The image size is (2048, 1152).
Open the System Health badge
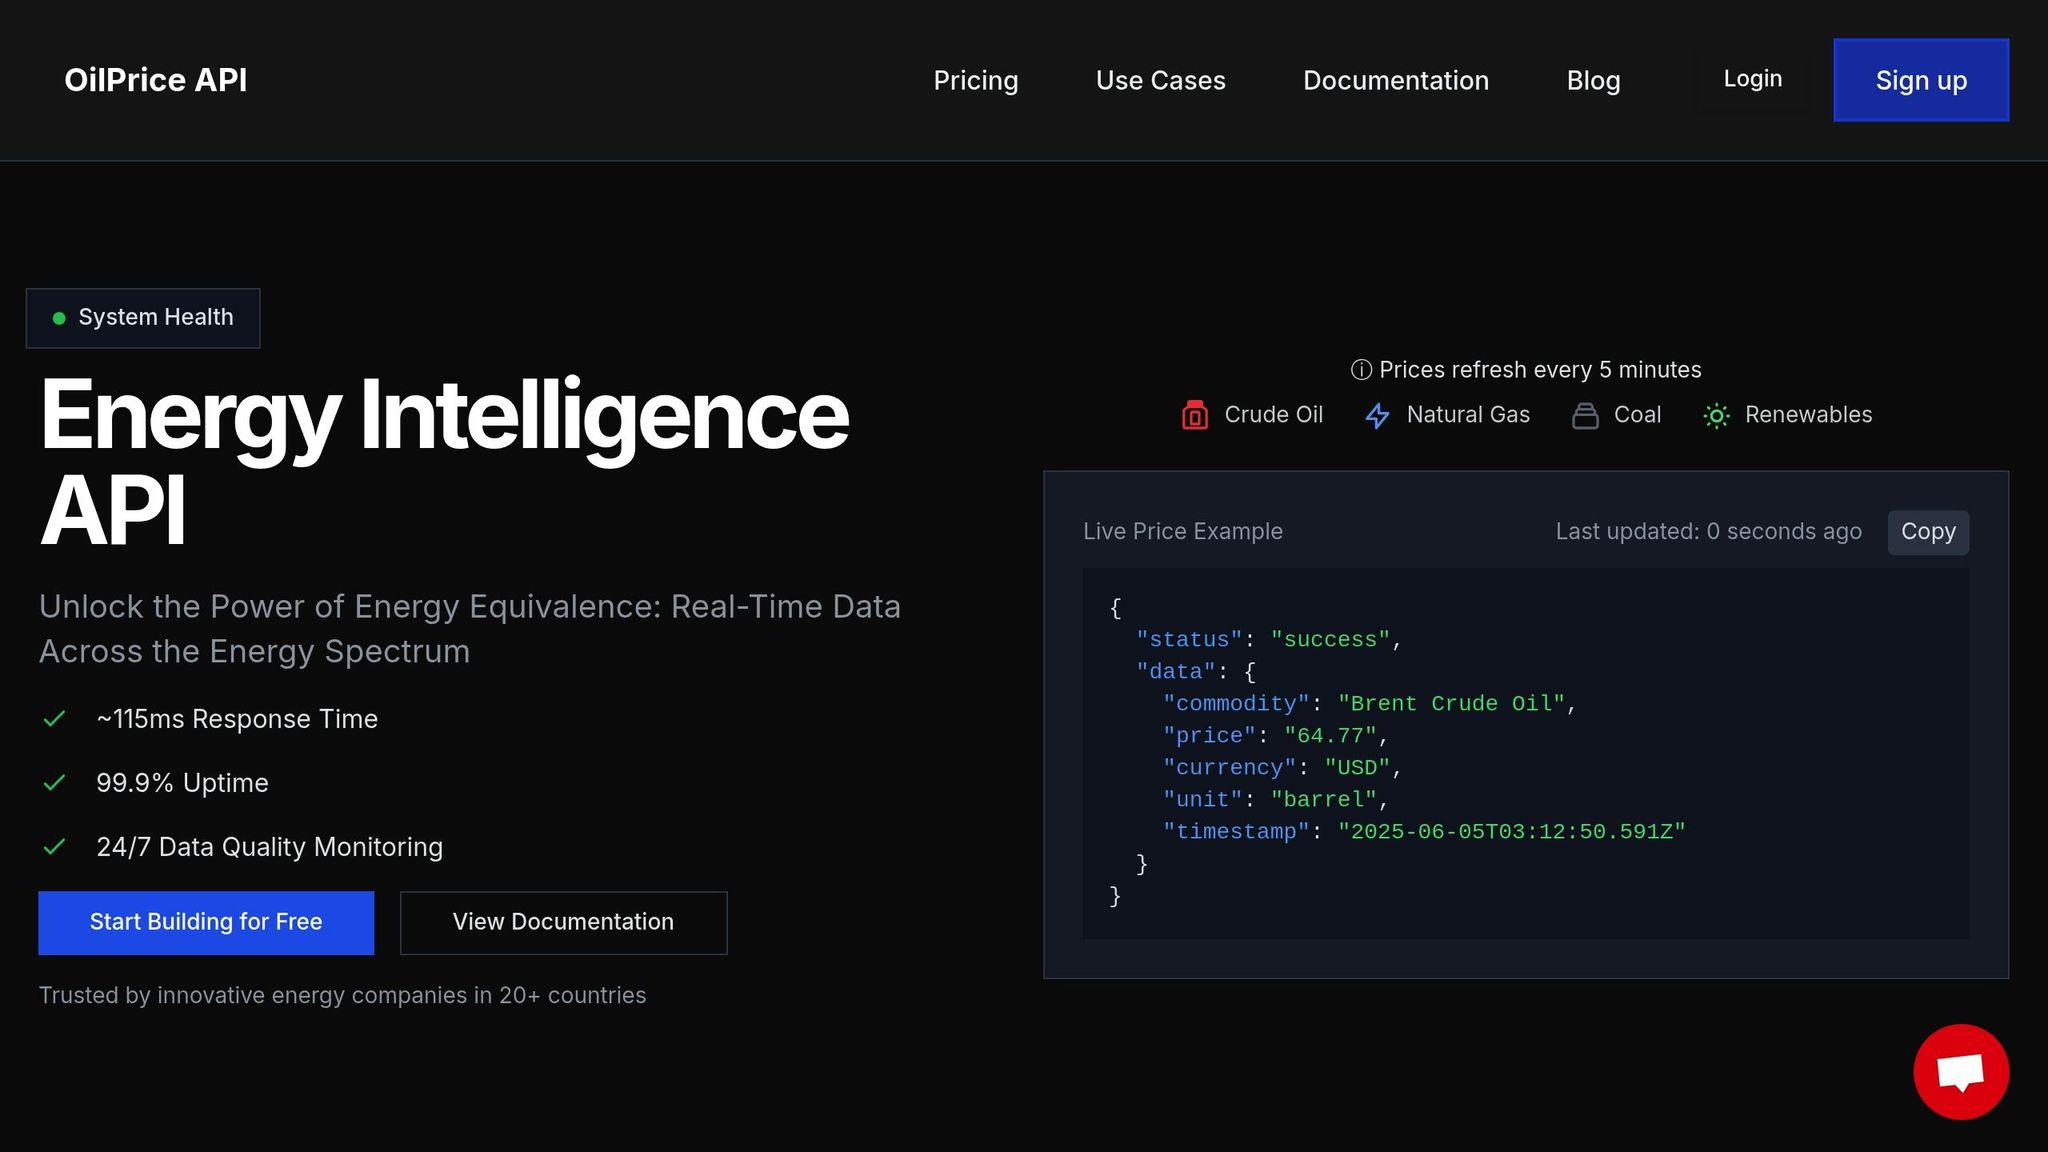pyautogui.click(x=143, y=318)
